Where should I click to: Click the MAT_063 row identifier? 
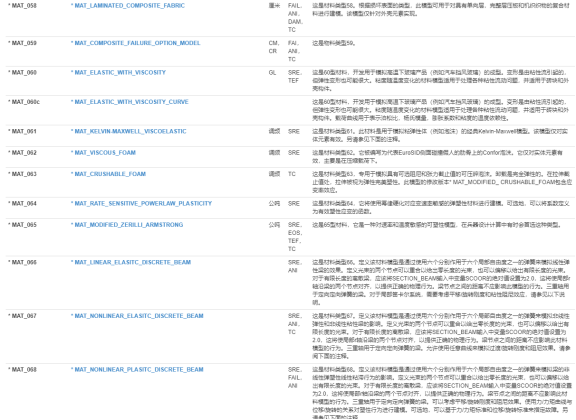tap(22, 174)
